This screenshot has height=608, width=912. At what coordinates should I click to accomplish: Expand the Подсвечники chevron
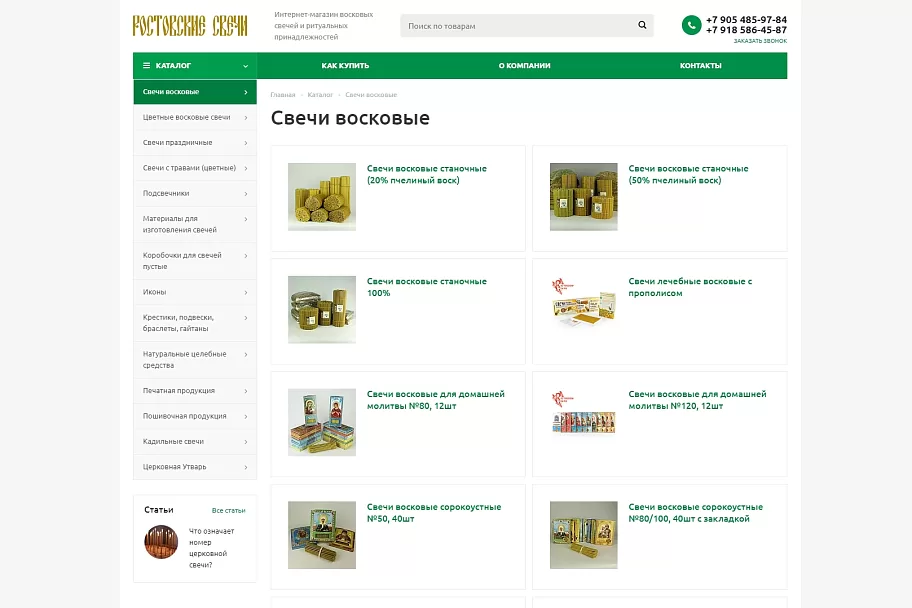(x=246, y=194)
